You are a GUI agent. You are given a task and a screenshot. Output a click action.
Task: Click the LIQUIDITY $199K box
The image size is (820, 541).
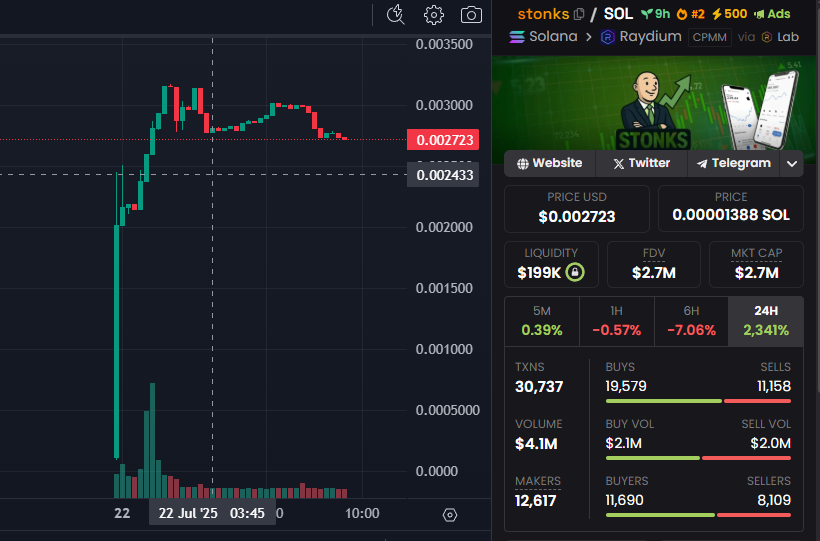[551, 264]
